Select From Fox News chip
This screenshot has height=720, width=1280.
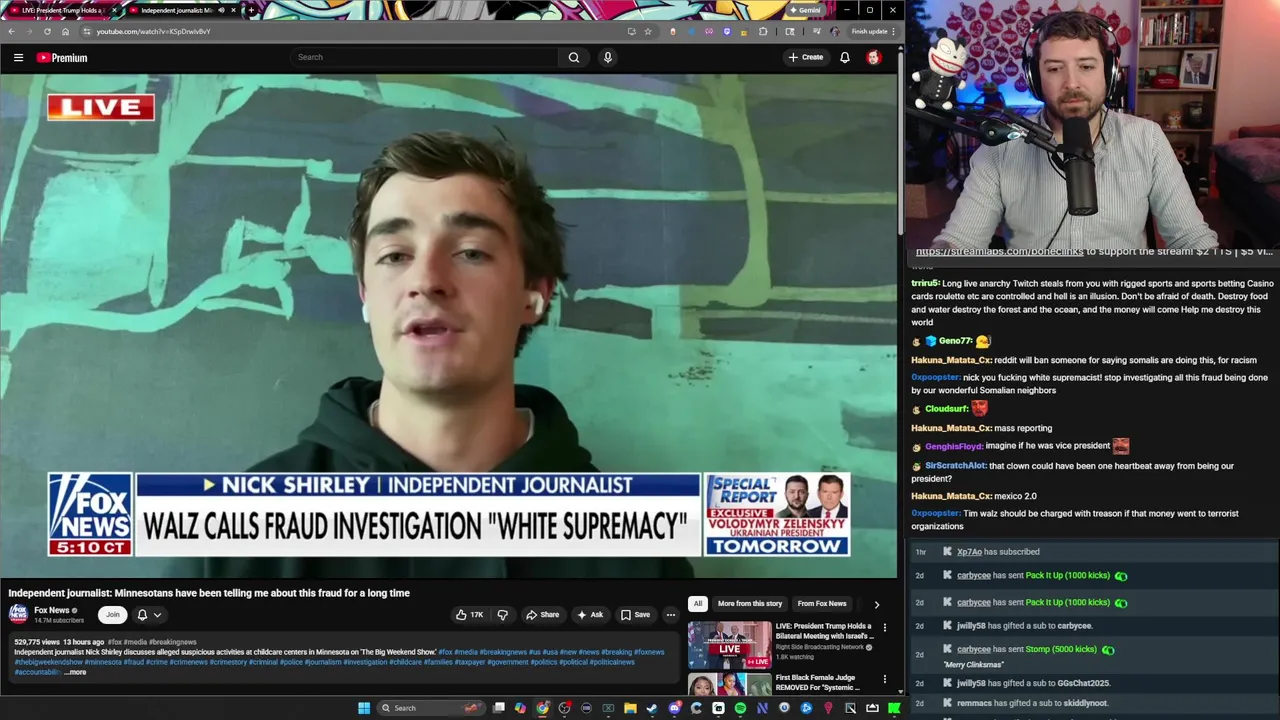[x=822, y=604]
